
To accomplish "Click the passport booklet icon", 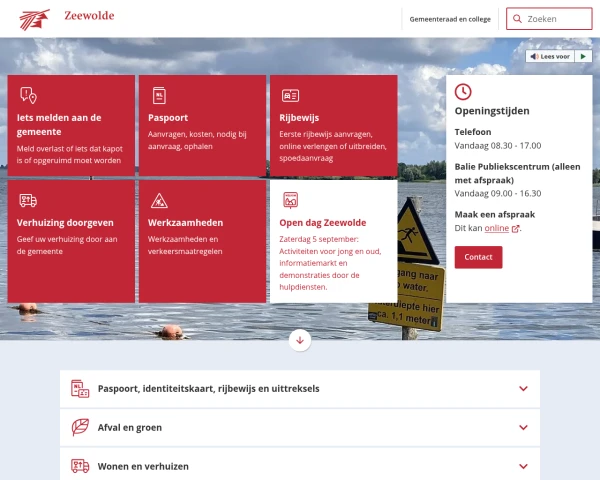I will pyautogui.click(x=159, y=95).
